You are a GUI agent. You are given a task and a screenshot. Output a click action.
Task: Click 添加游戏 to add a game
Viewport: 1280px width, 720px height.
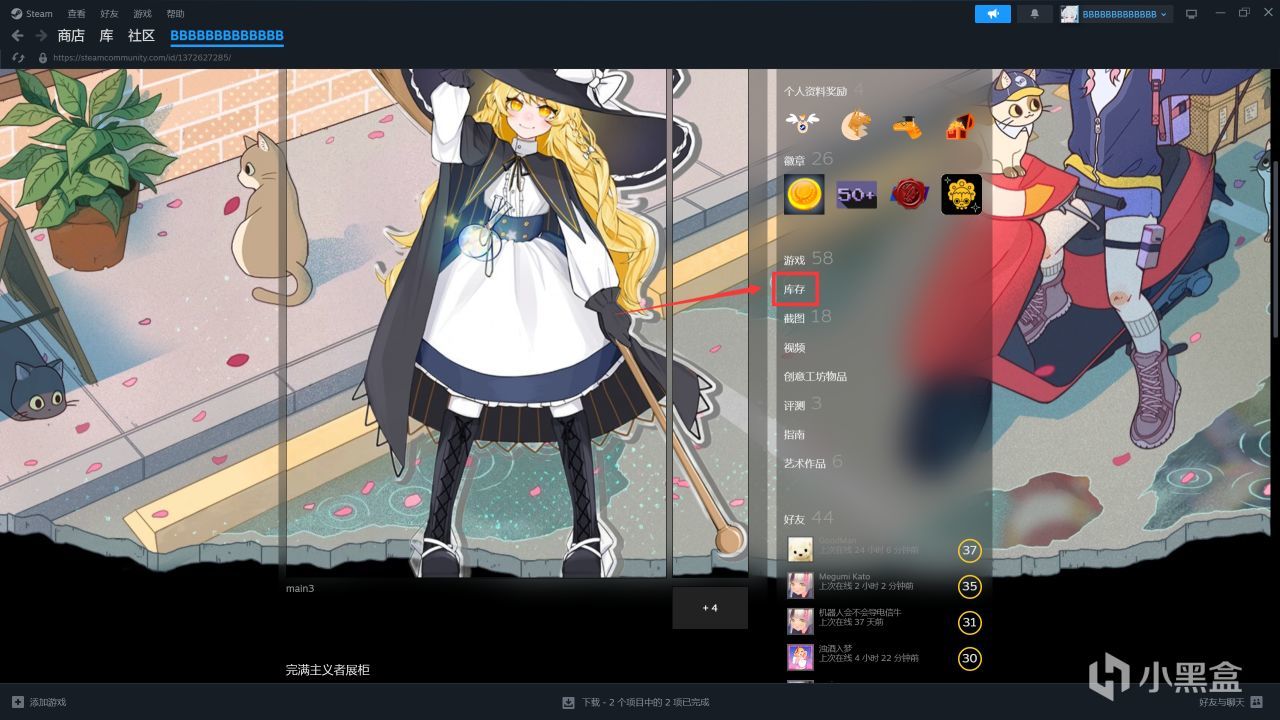click(39, 702)
